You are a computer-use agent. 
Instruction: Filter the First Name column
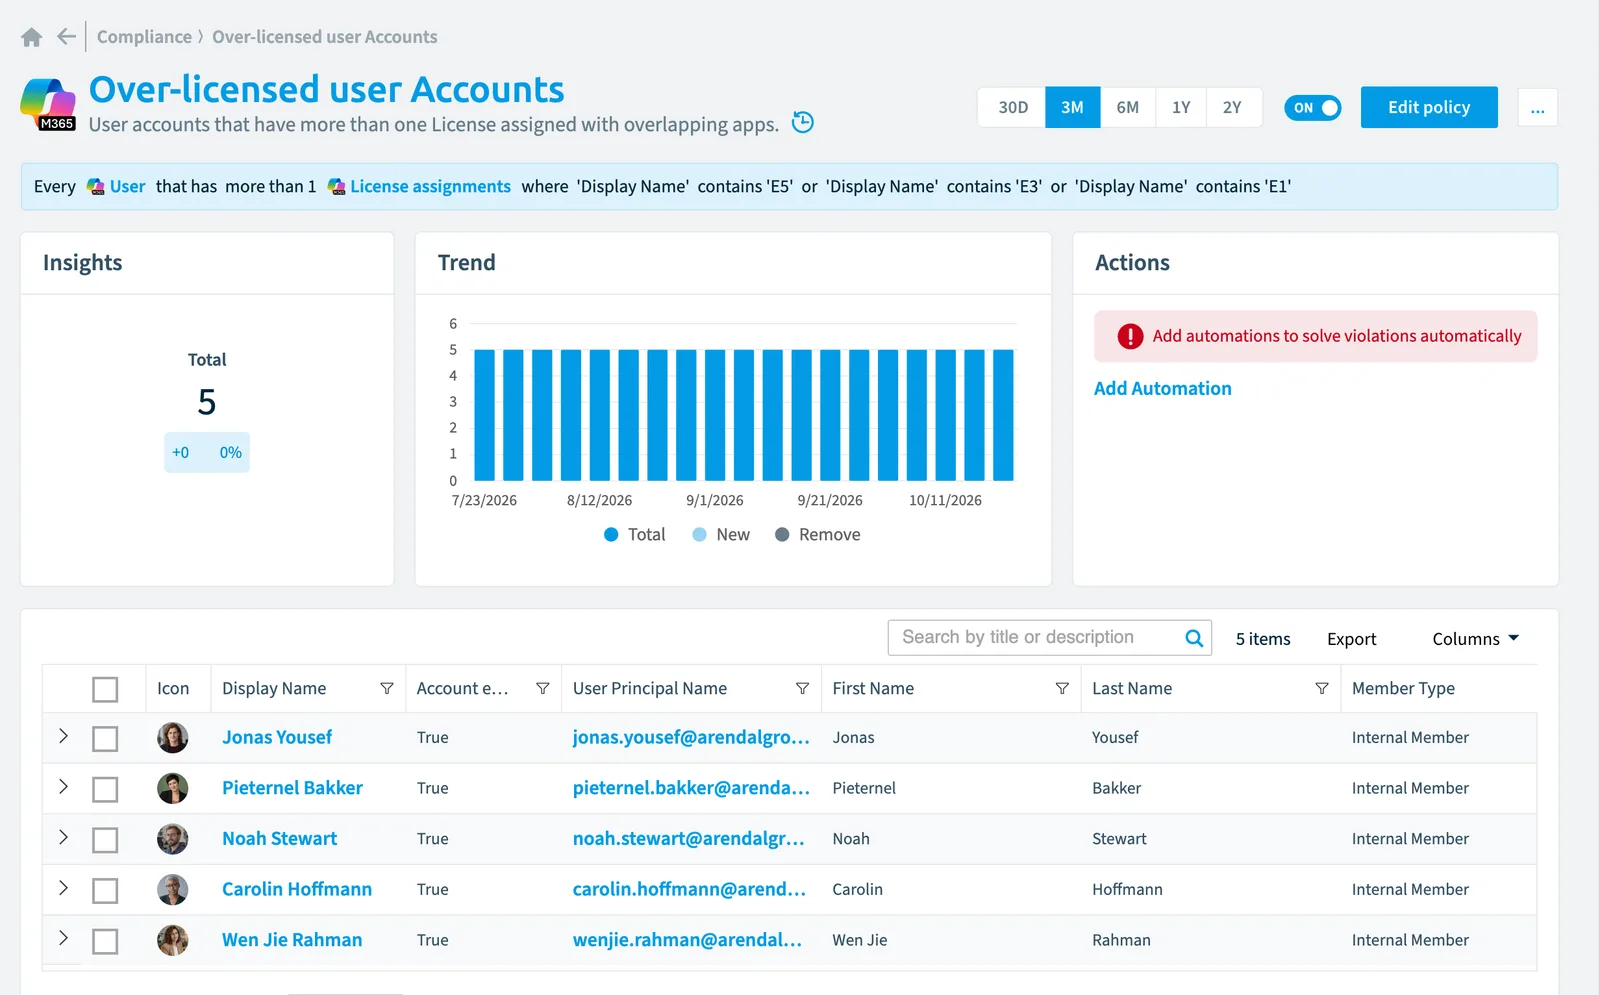click(1062, 688)
